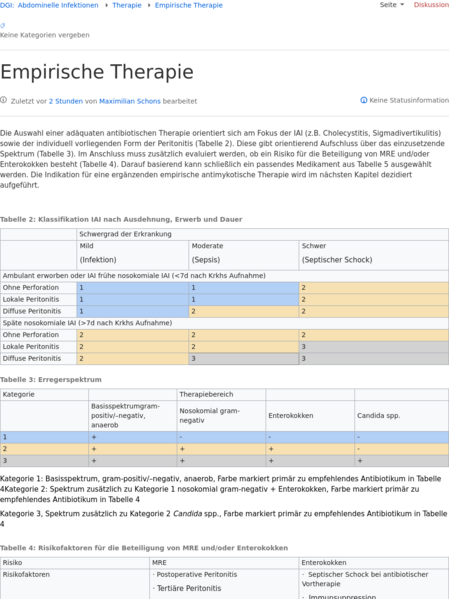Open the Empirische Therapie breadcrumb link
The height and width of the screenshot is (599, 449).
[189, 5]
